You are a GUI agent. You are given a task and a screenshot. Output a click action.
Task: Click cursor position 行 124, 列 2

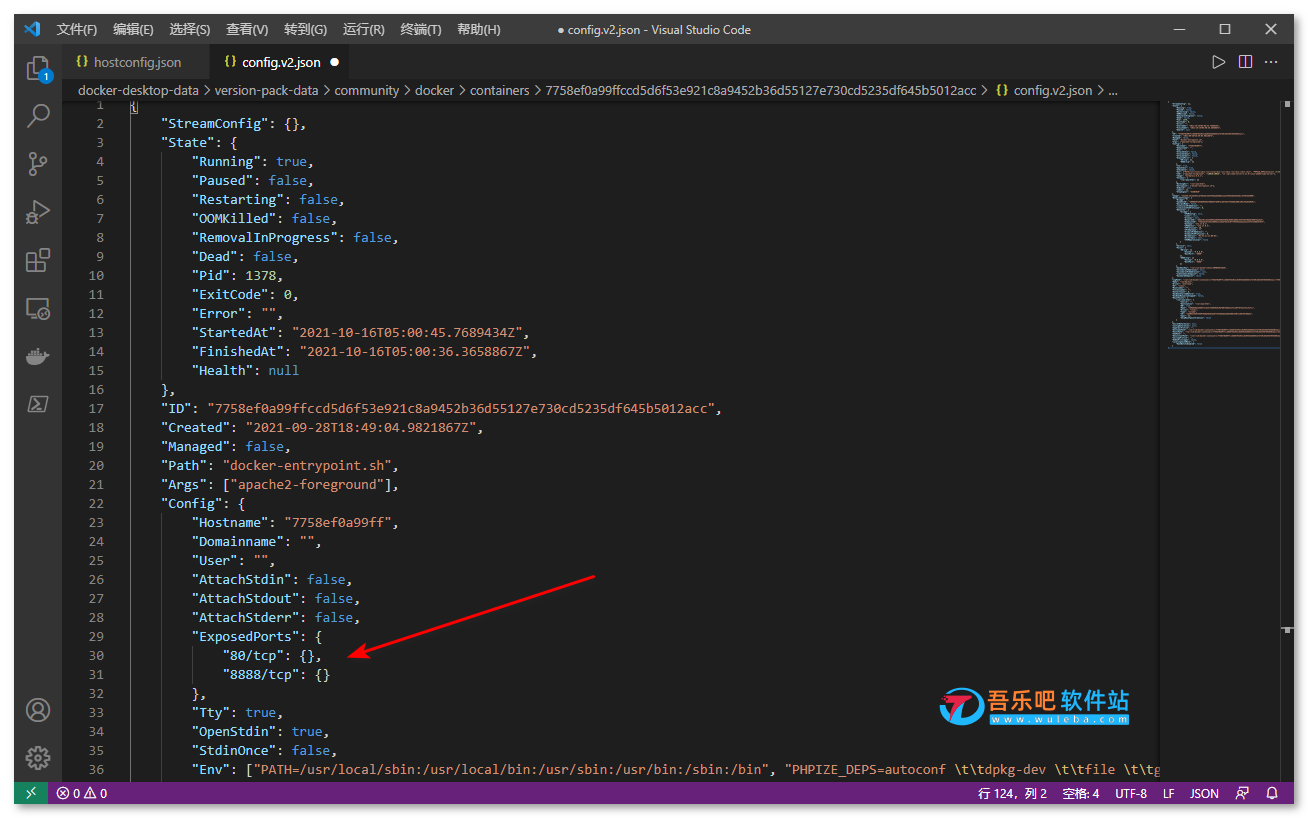pyautogui.click(x=1012, y=793)
